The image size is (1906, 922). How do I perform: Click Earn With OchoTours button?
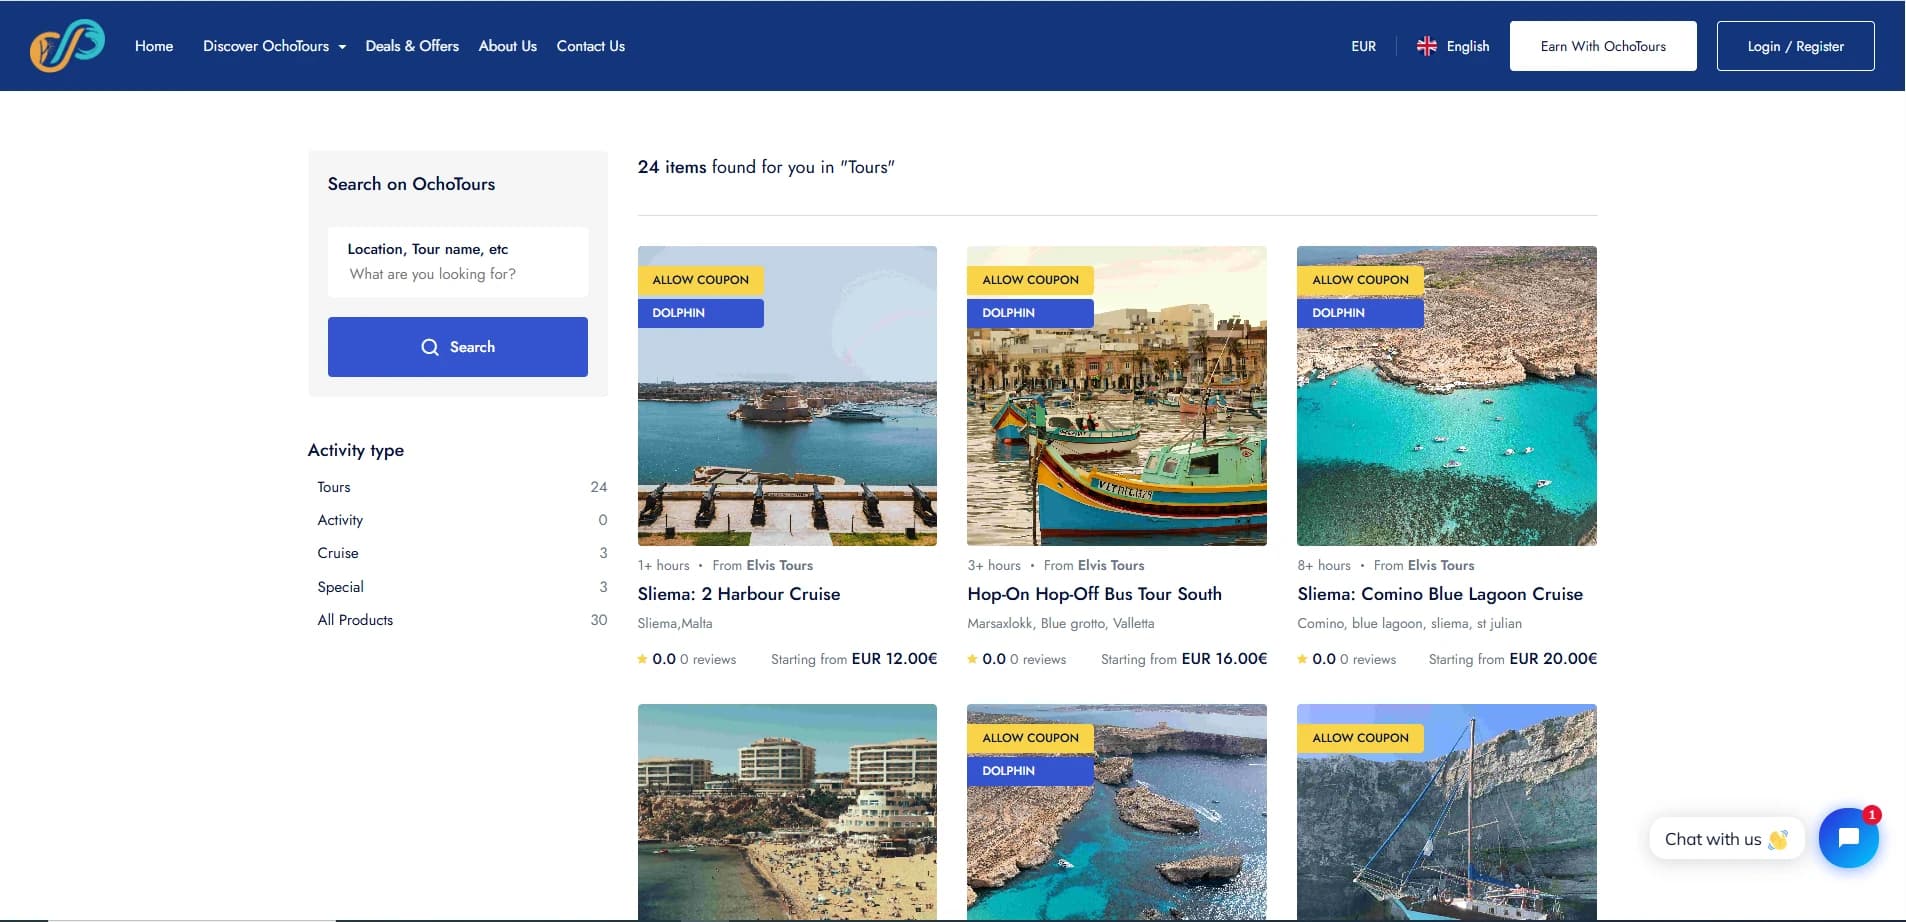pyautogui.click(x=1603, y=46)
